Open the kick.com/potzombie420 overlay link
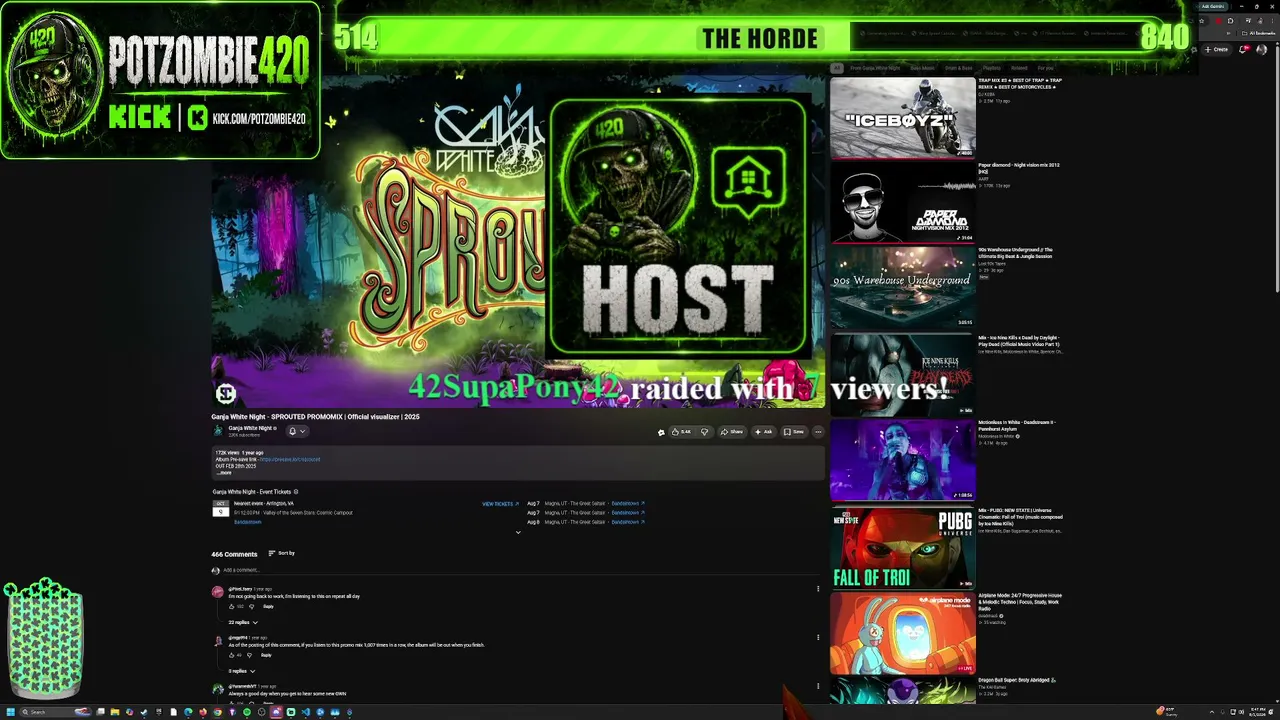The height and width of the screenshot is (720, 1280). [258, 119]
